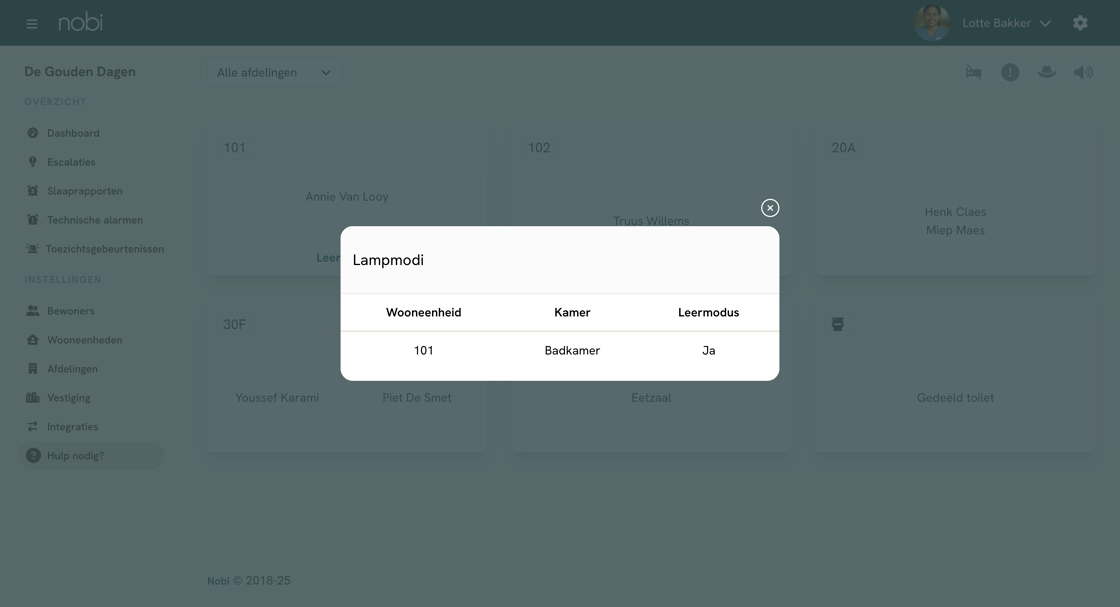Navigate to Integraties
The width and height of the screenshot is (1120, 607).
coord(72,427)
